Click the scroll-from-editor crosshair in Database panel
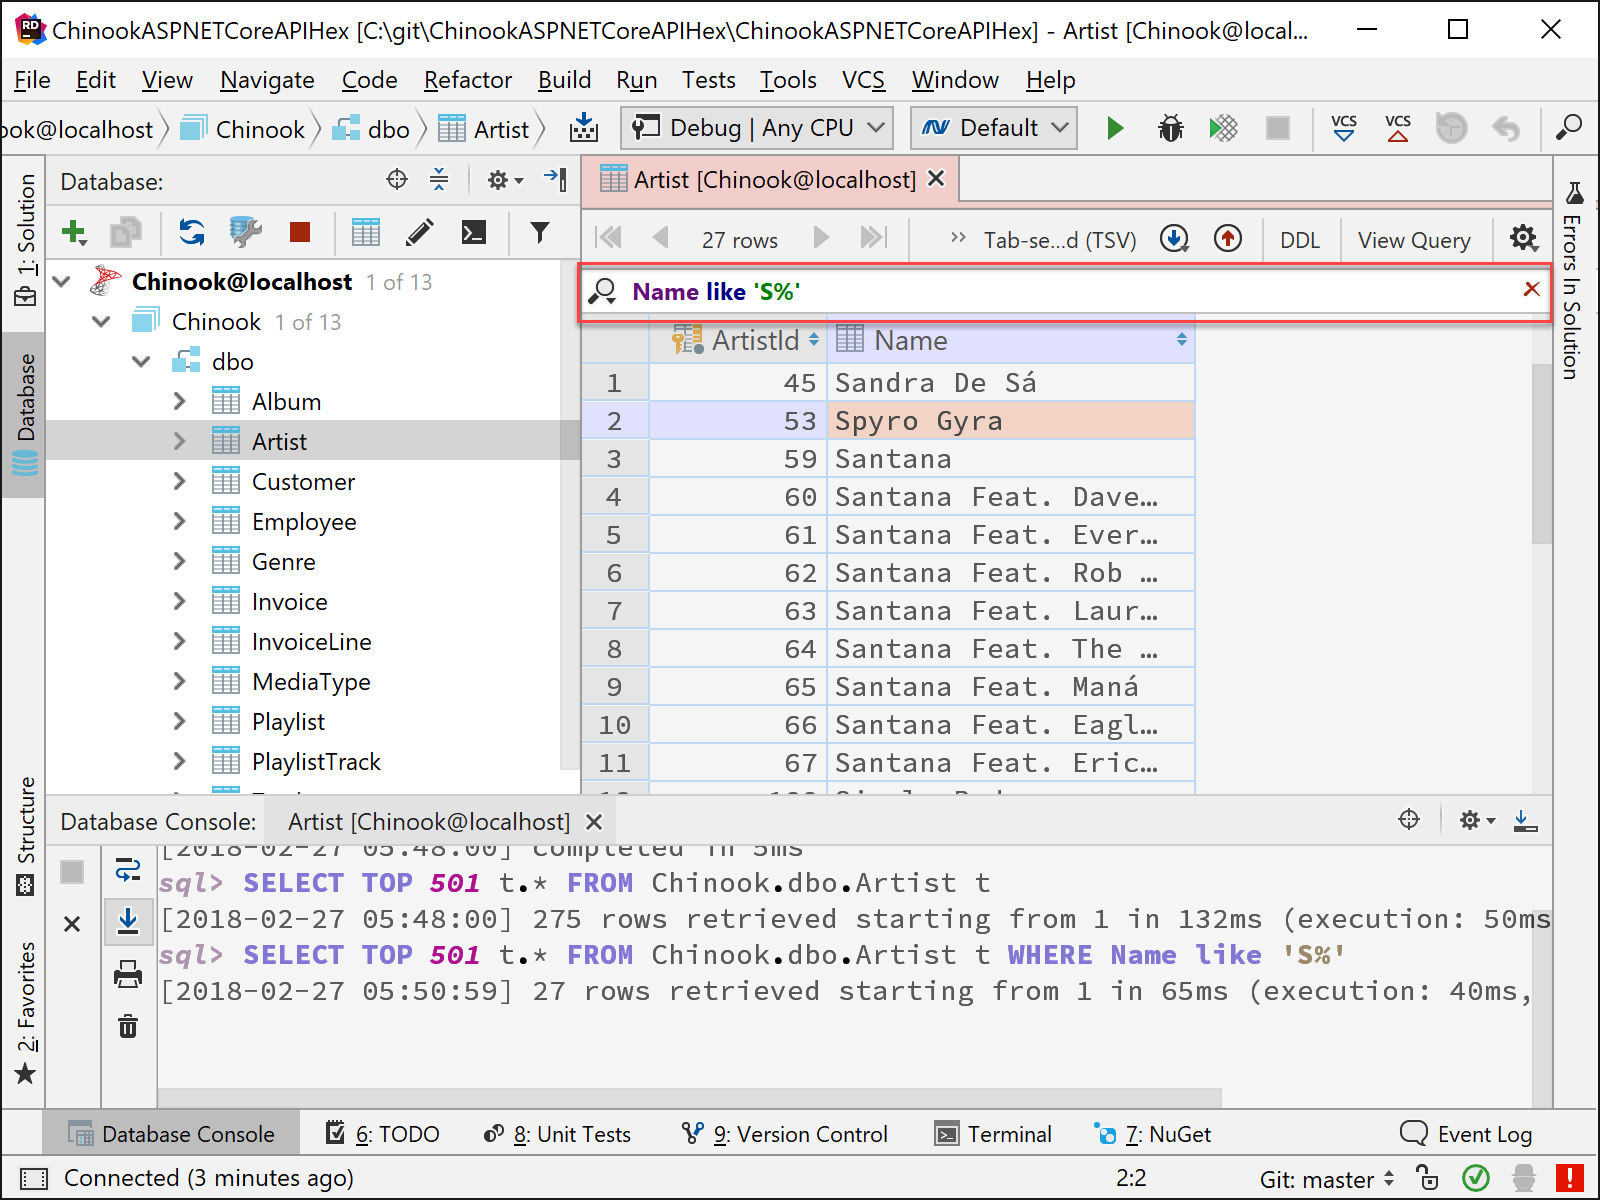This screenshot has height=1200, width=1600. pyautogui.click(x=397, y=180)
